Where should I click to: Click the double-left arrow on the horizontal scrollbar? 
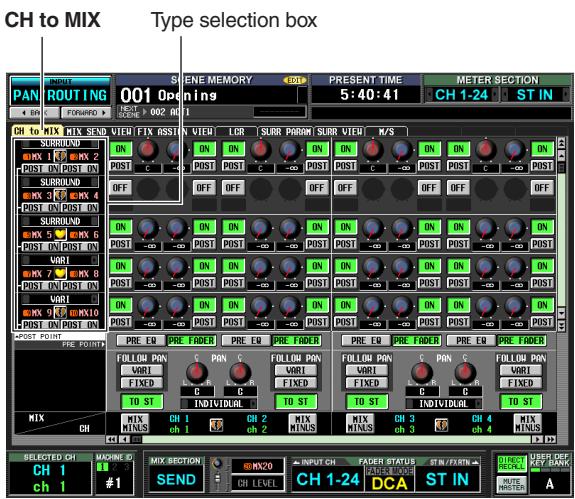click(111, 439)
